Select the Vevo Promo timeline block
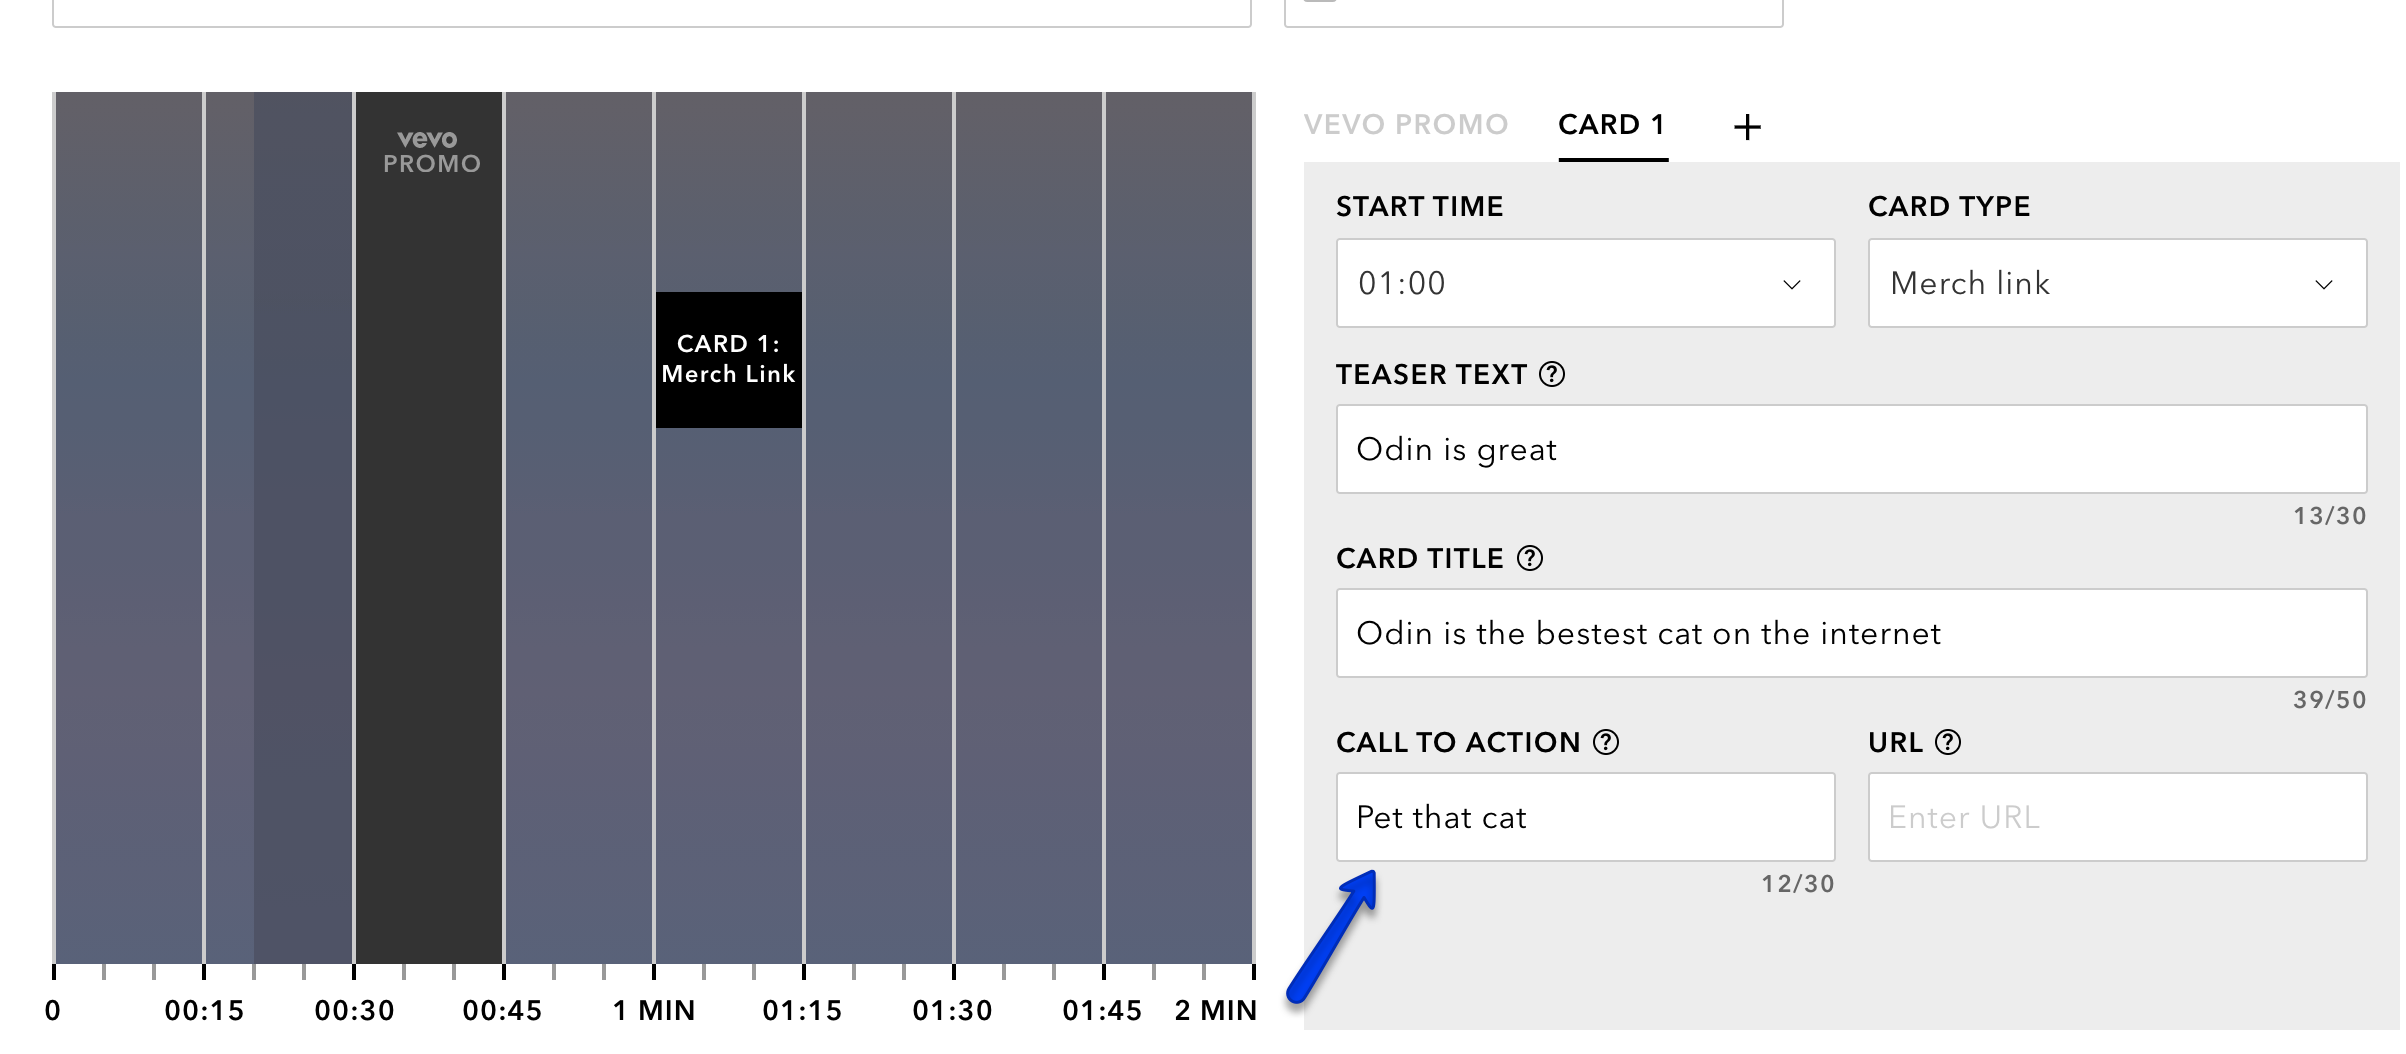Viewport: 2406px width, 1054px height. [429, 500]
